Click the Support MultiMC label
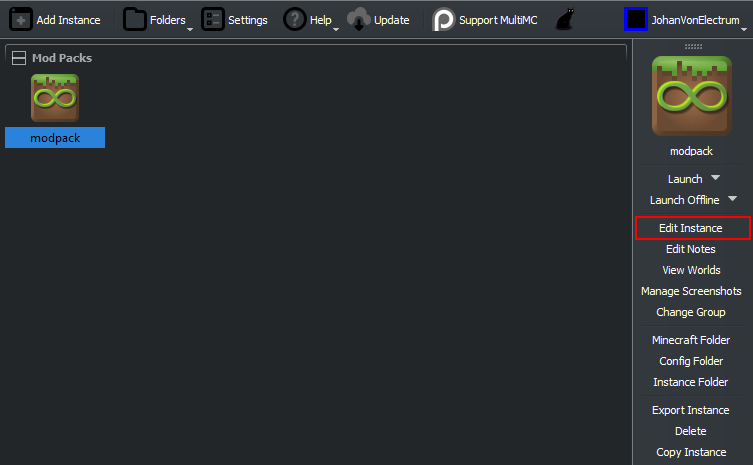 click(x=498, y=20)
